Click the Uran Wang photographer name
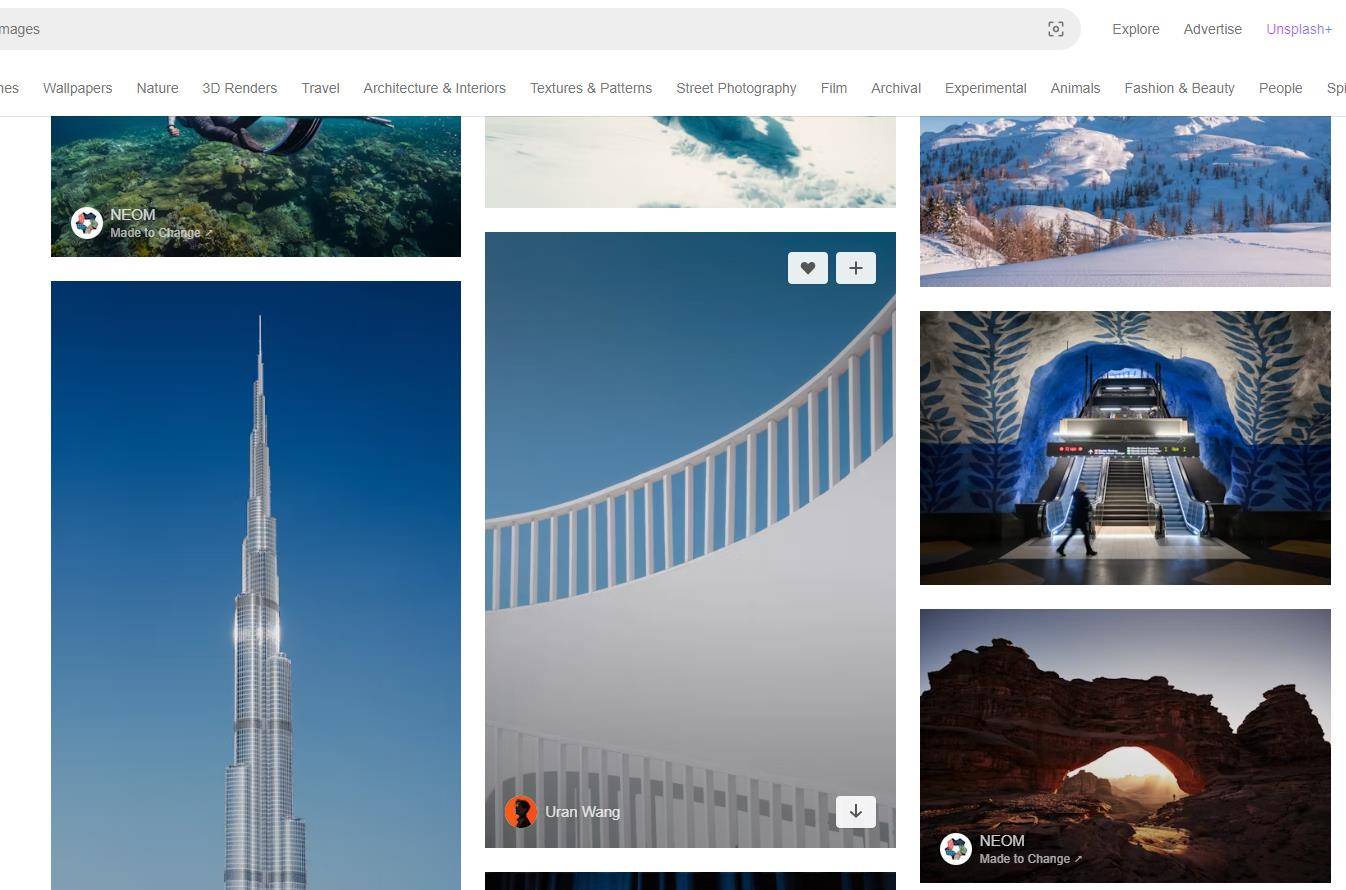Viewport: 1346px width, 890px height. tap(582, 811)
